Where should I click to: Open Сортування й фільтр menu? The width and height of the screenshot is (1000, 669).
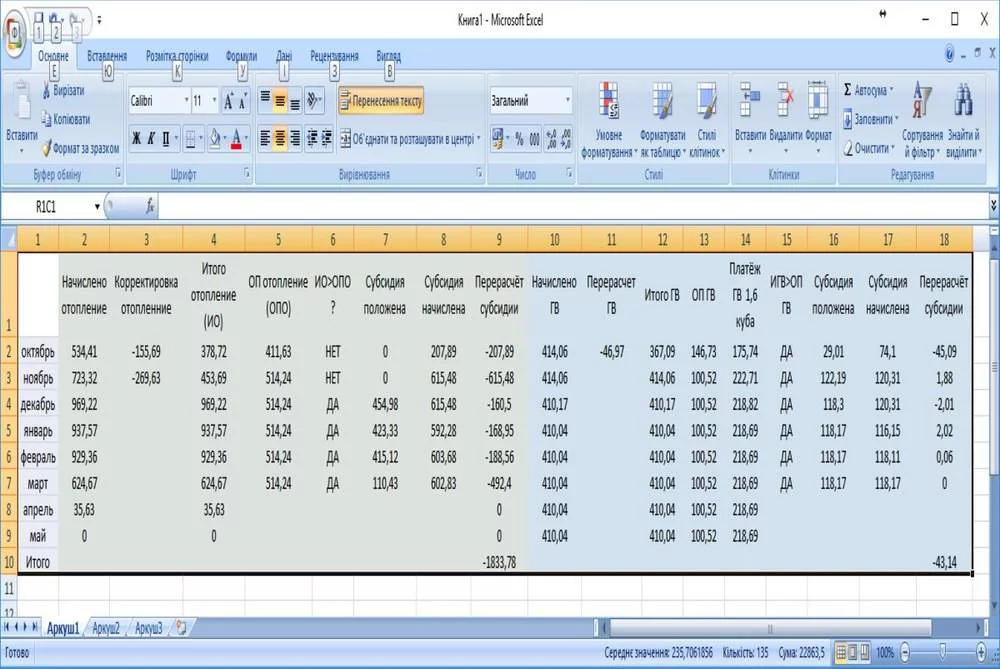pyautogui.click(x=922, y=120)
